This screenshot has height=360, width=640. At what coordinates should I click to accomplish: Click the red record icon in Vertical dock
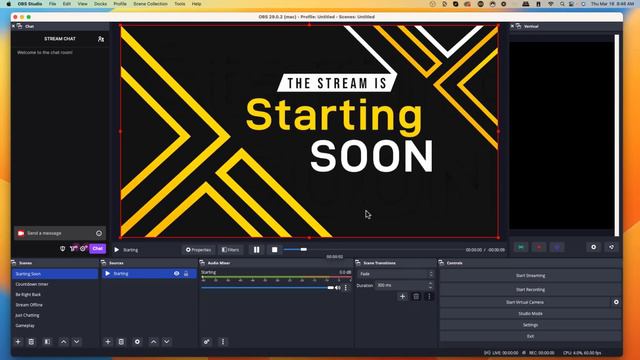pos(539,247)
